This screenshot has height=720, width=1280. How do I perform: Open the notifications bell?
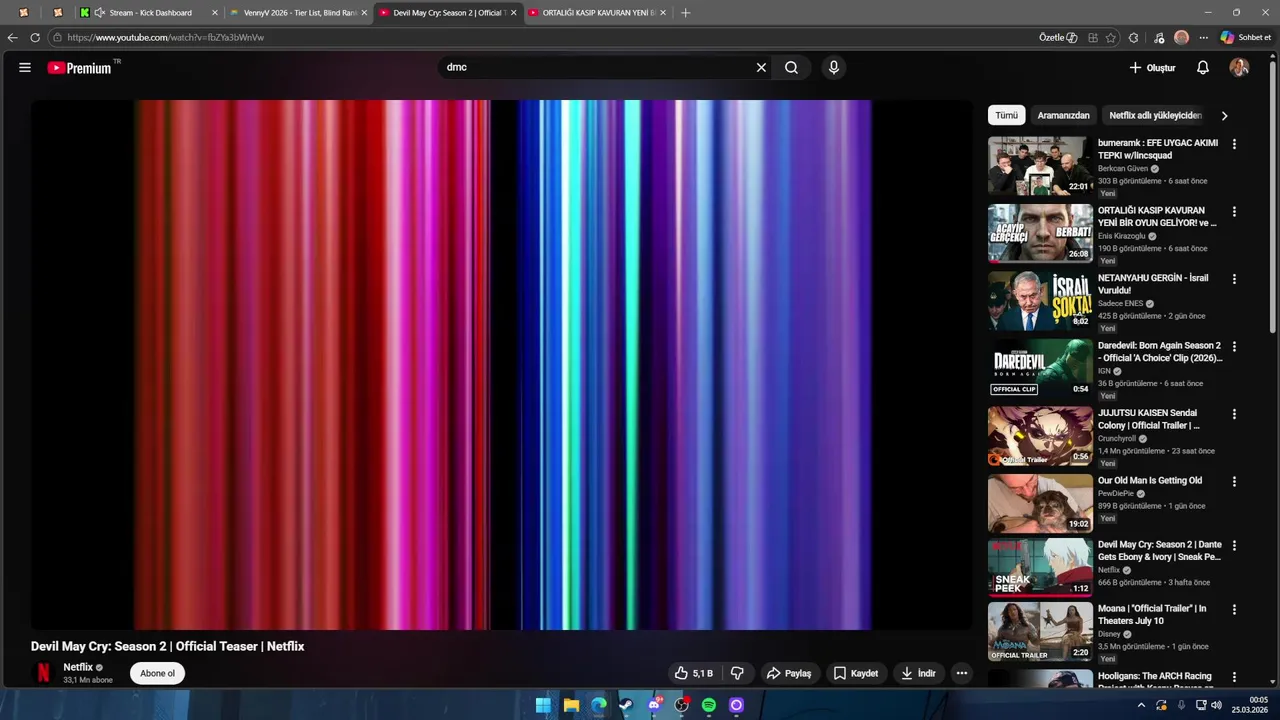(1203, 68)
